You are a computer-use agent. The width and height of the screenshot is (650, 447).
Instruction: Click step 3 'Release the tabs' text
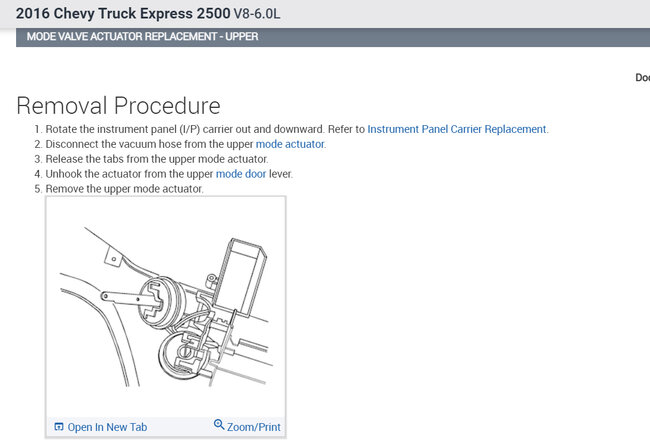tap(157, 159)
